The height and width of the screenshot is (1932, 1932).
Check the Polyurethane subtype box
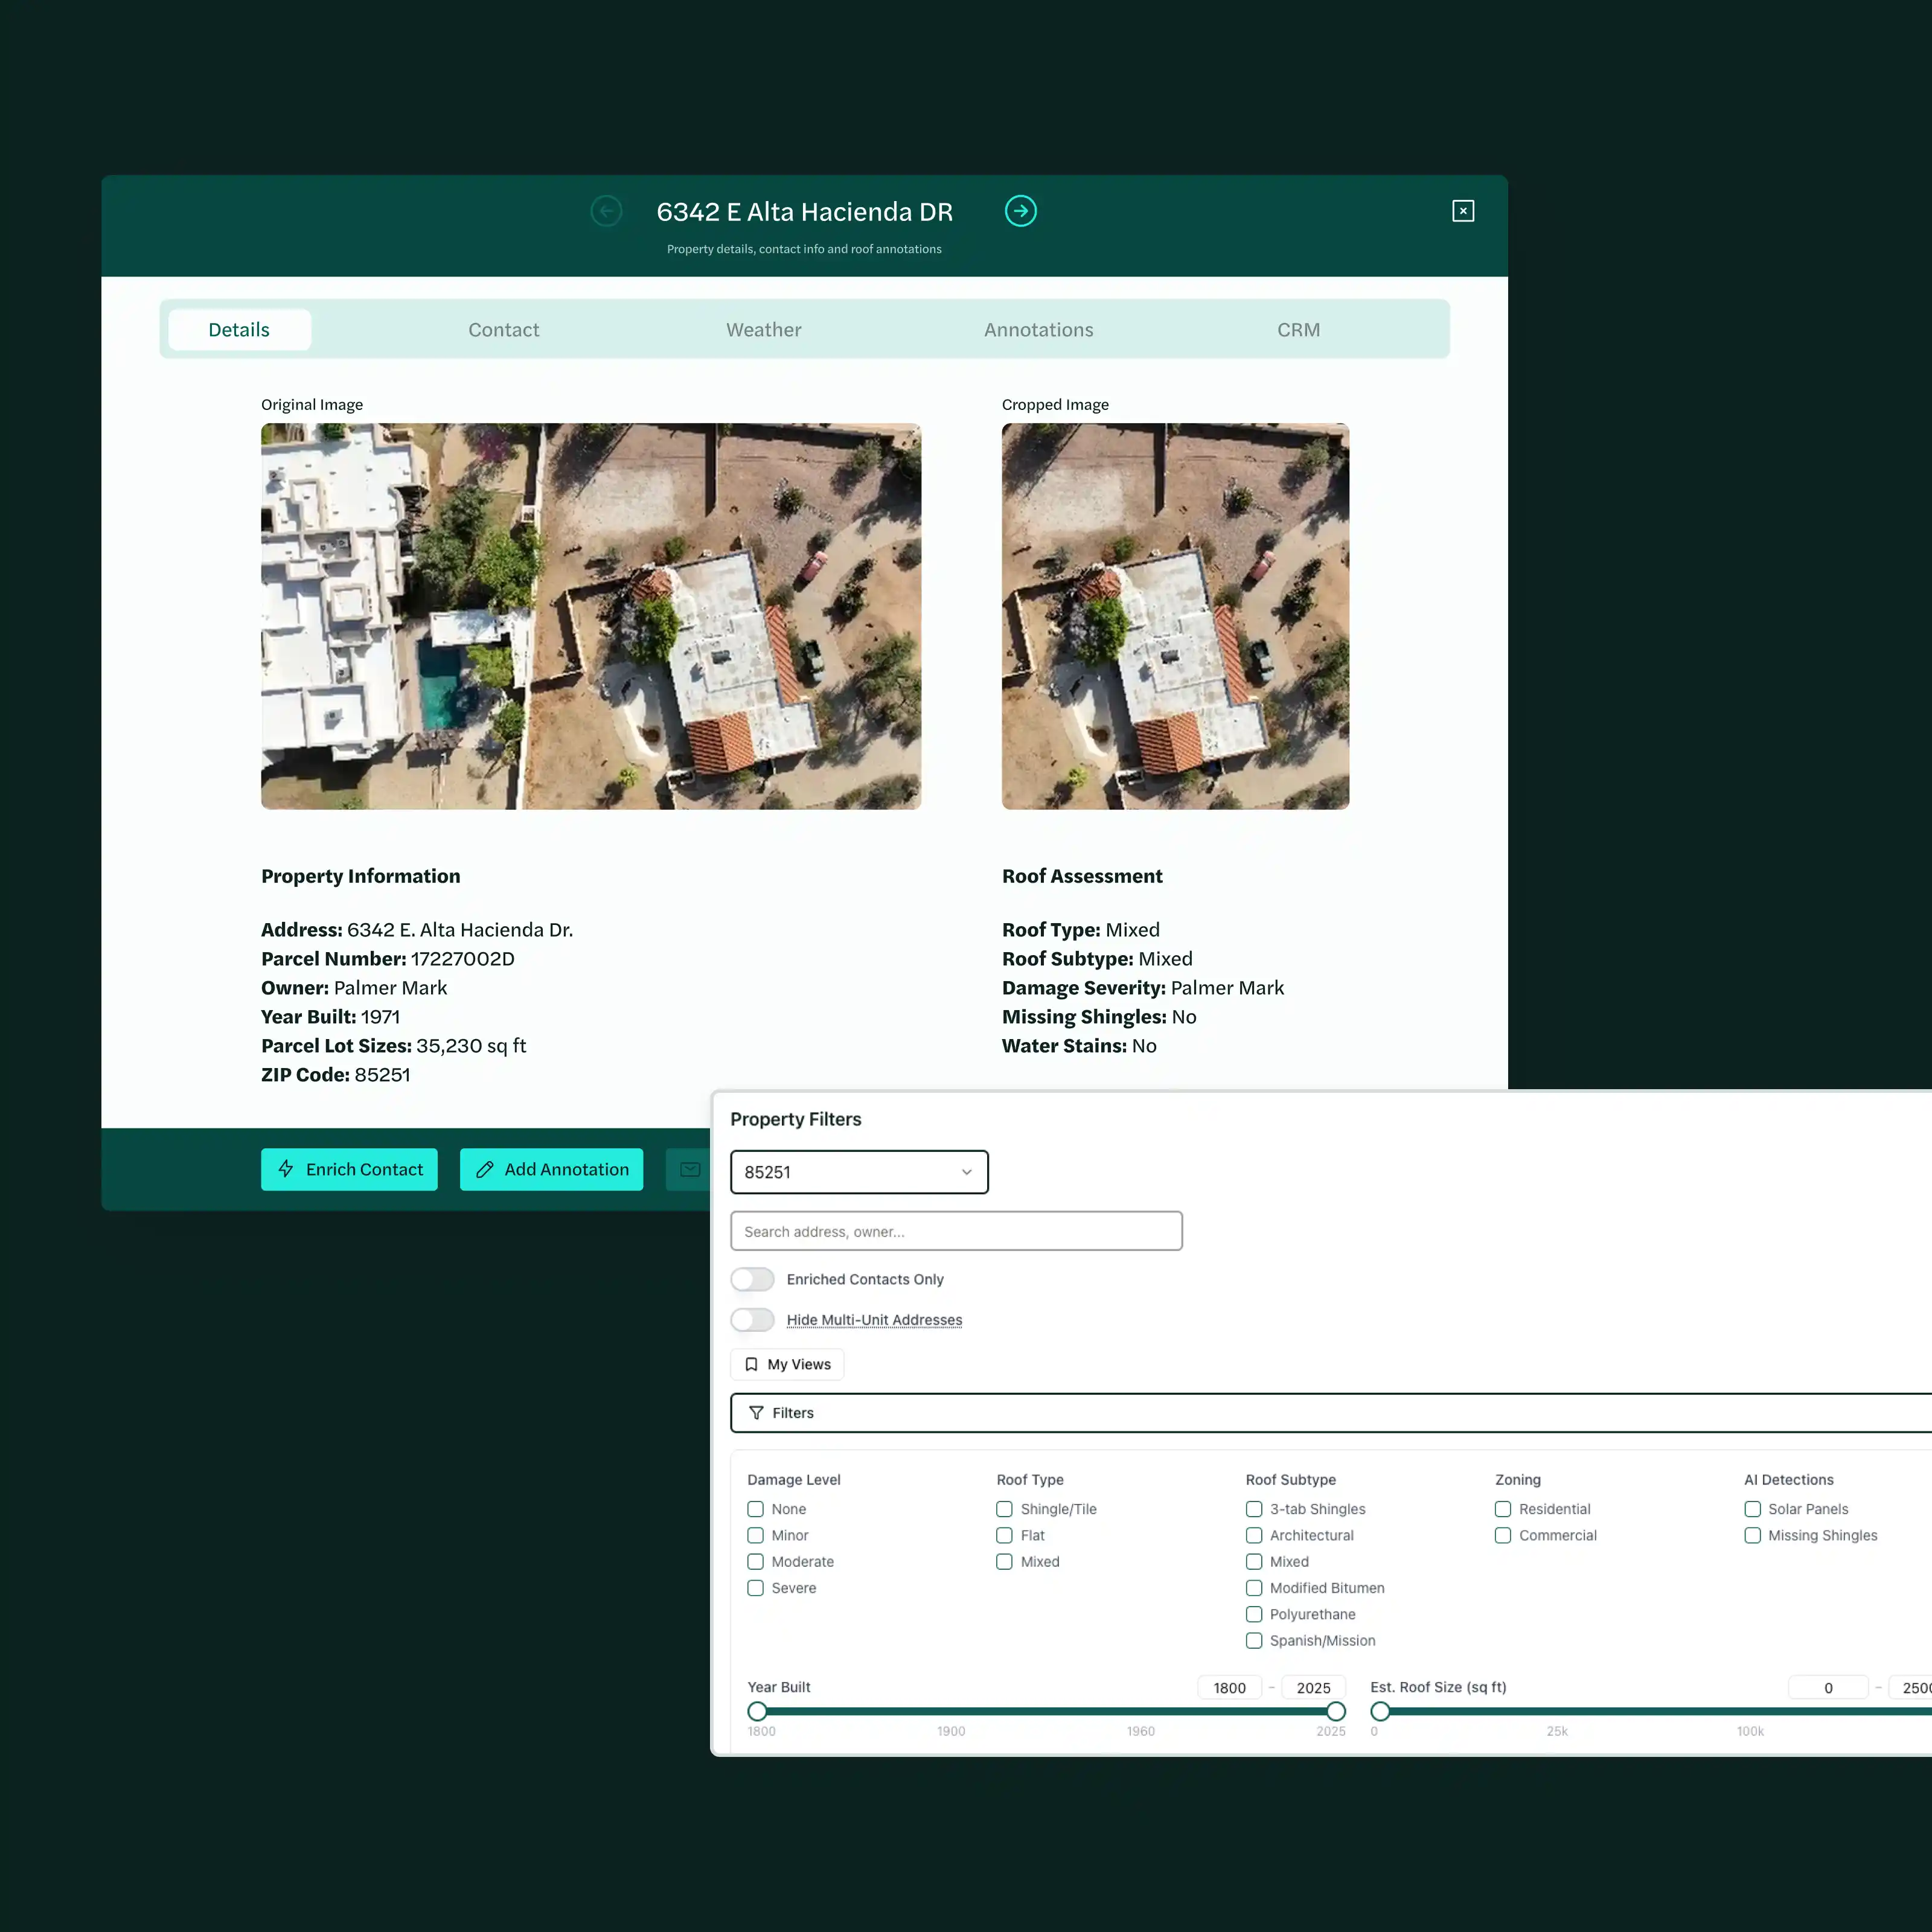1254,1614
